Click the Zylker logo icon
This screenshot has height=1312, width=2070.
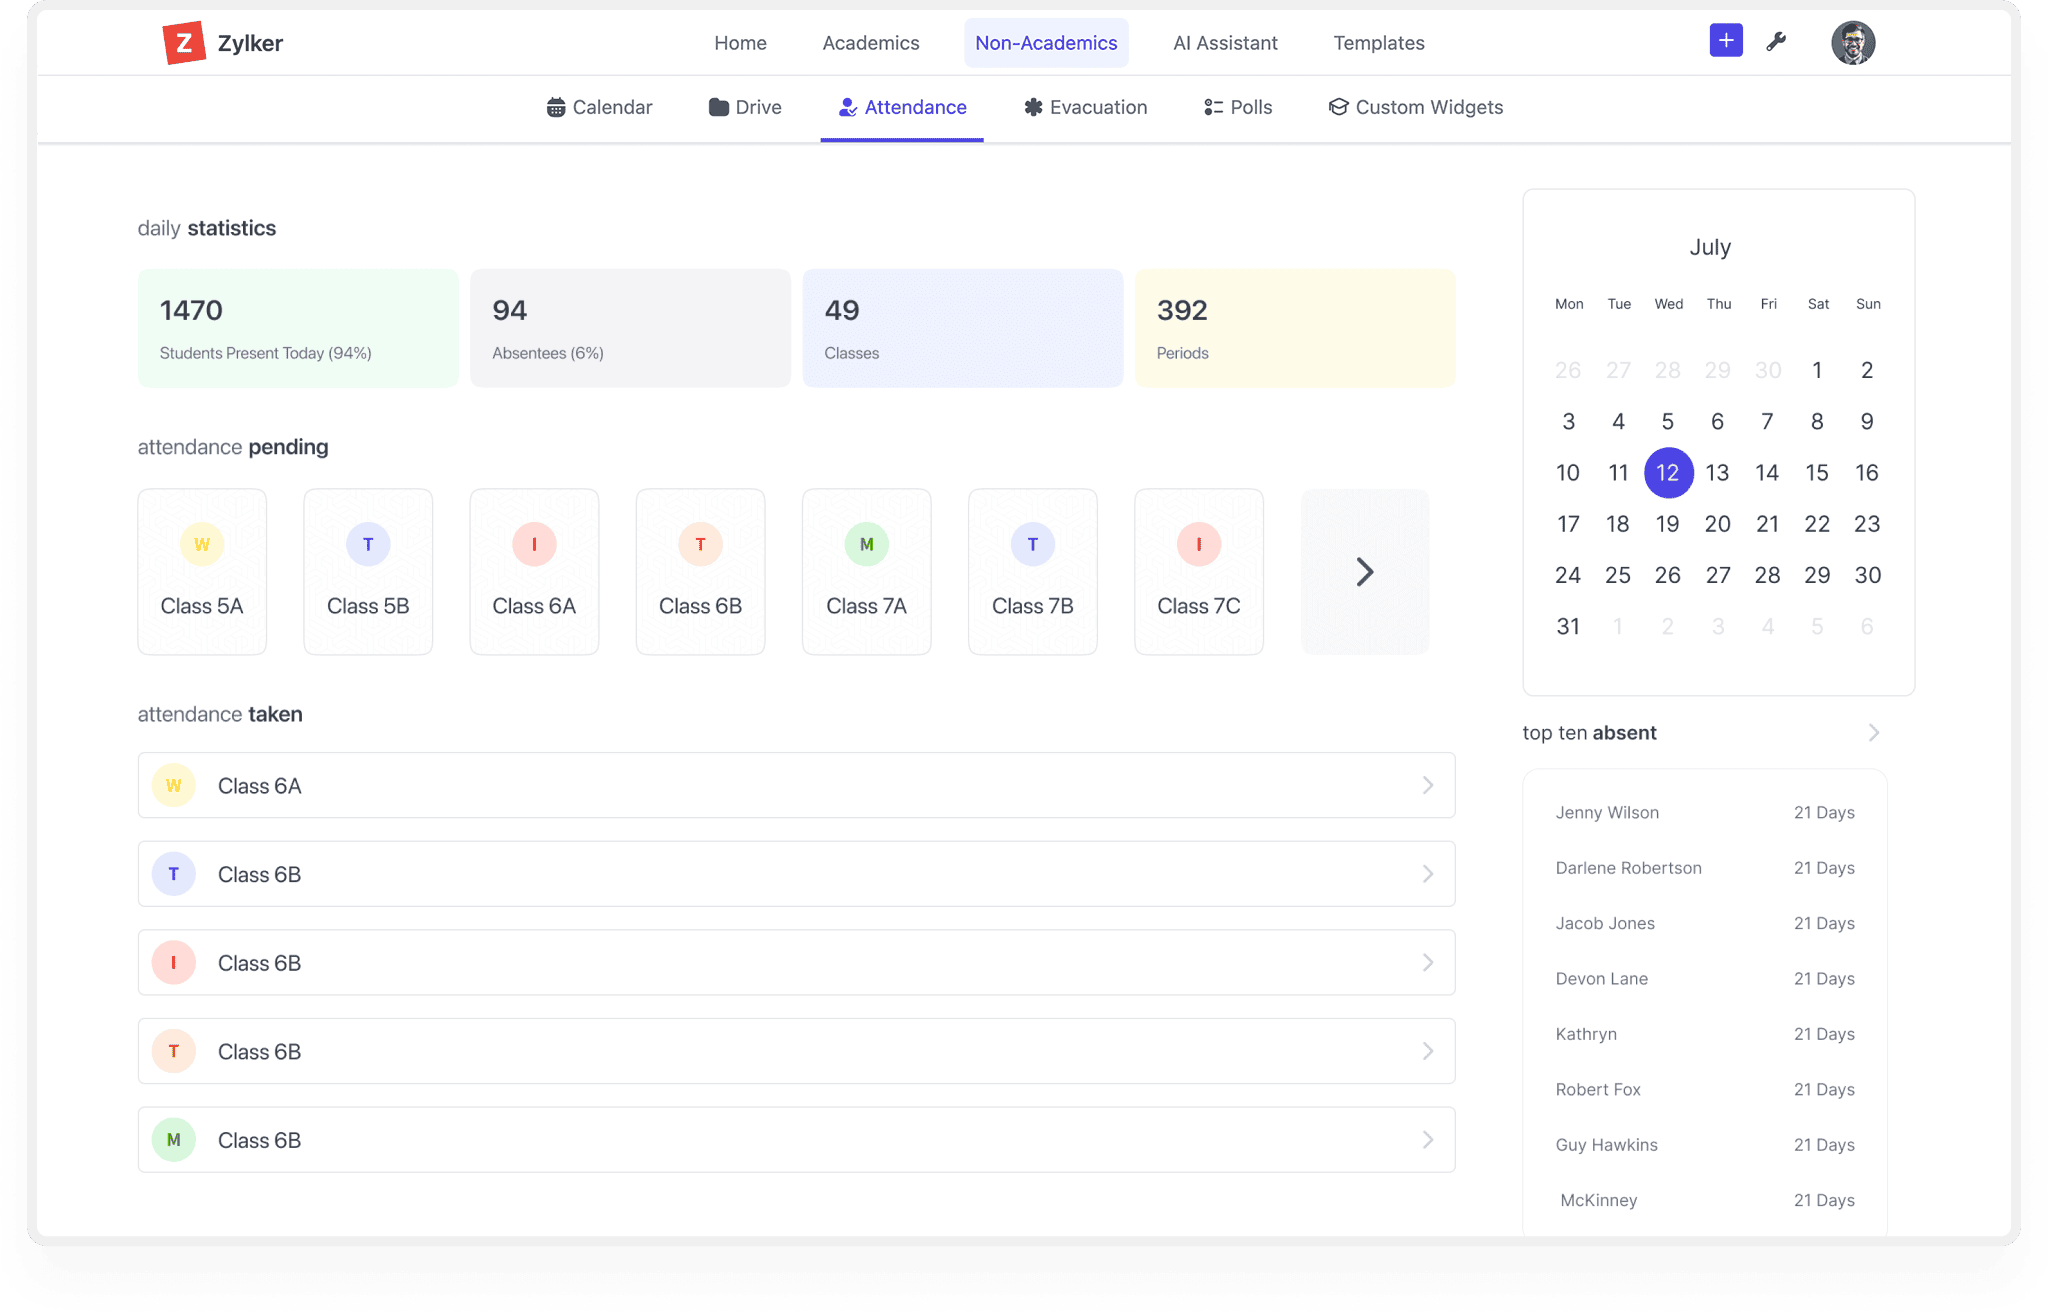click(184, 43)
